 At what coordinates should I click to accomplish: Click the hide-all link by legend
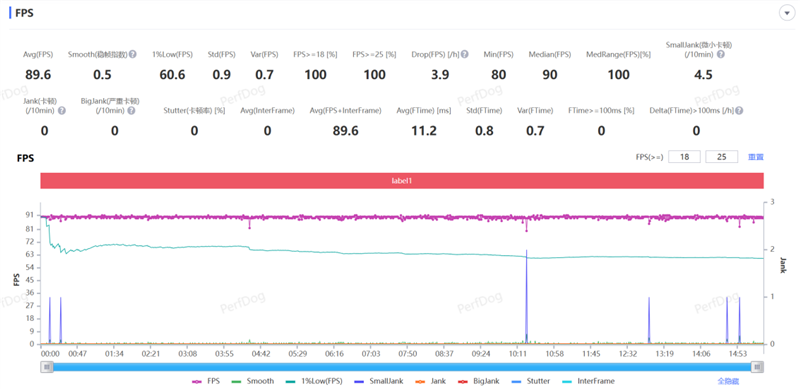(x=729, y=381)
